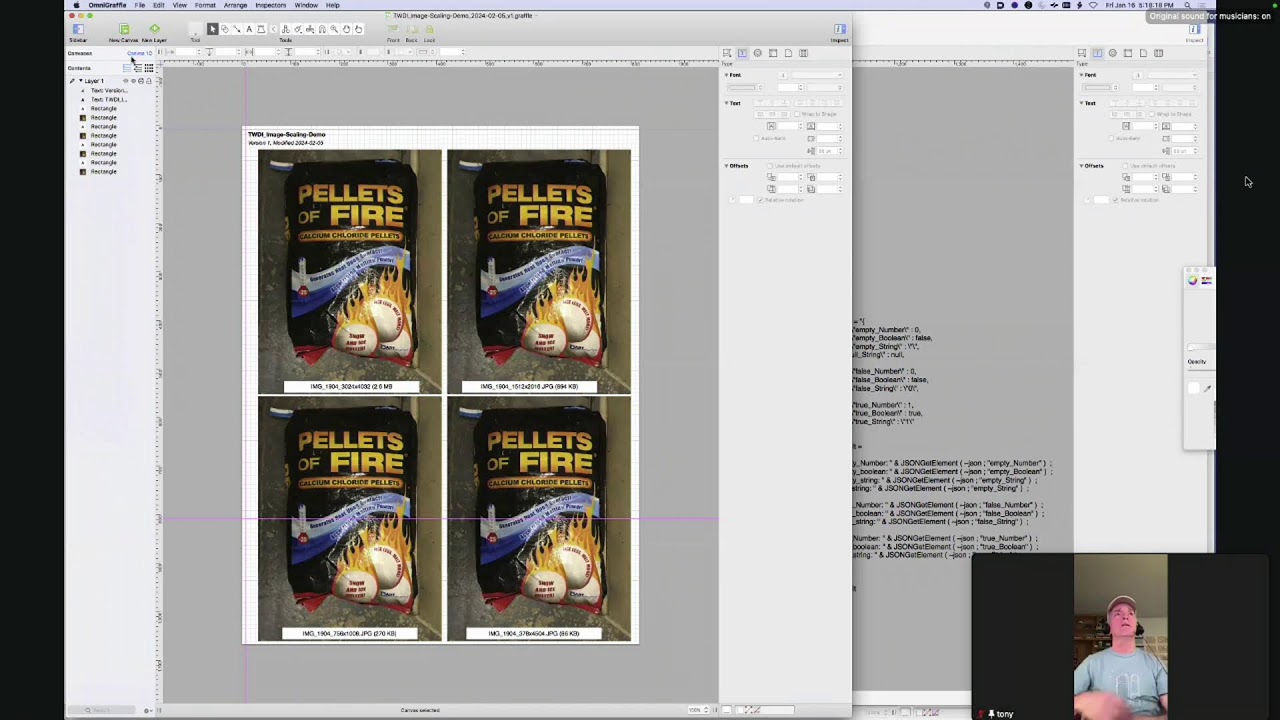Select the Line tool
Image resolution: width=1280 pixels, height=720 pixels.
coord(237,29)
